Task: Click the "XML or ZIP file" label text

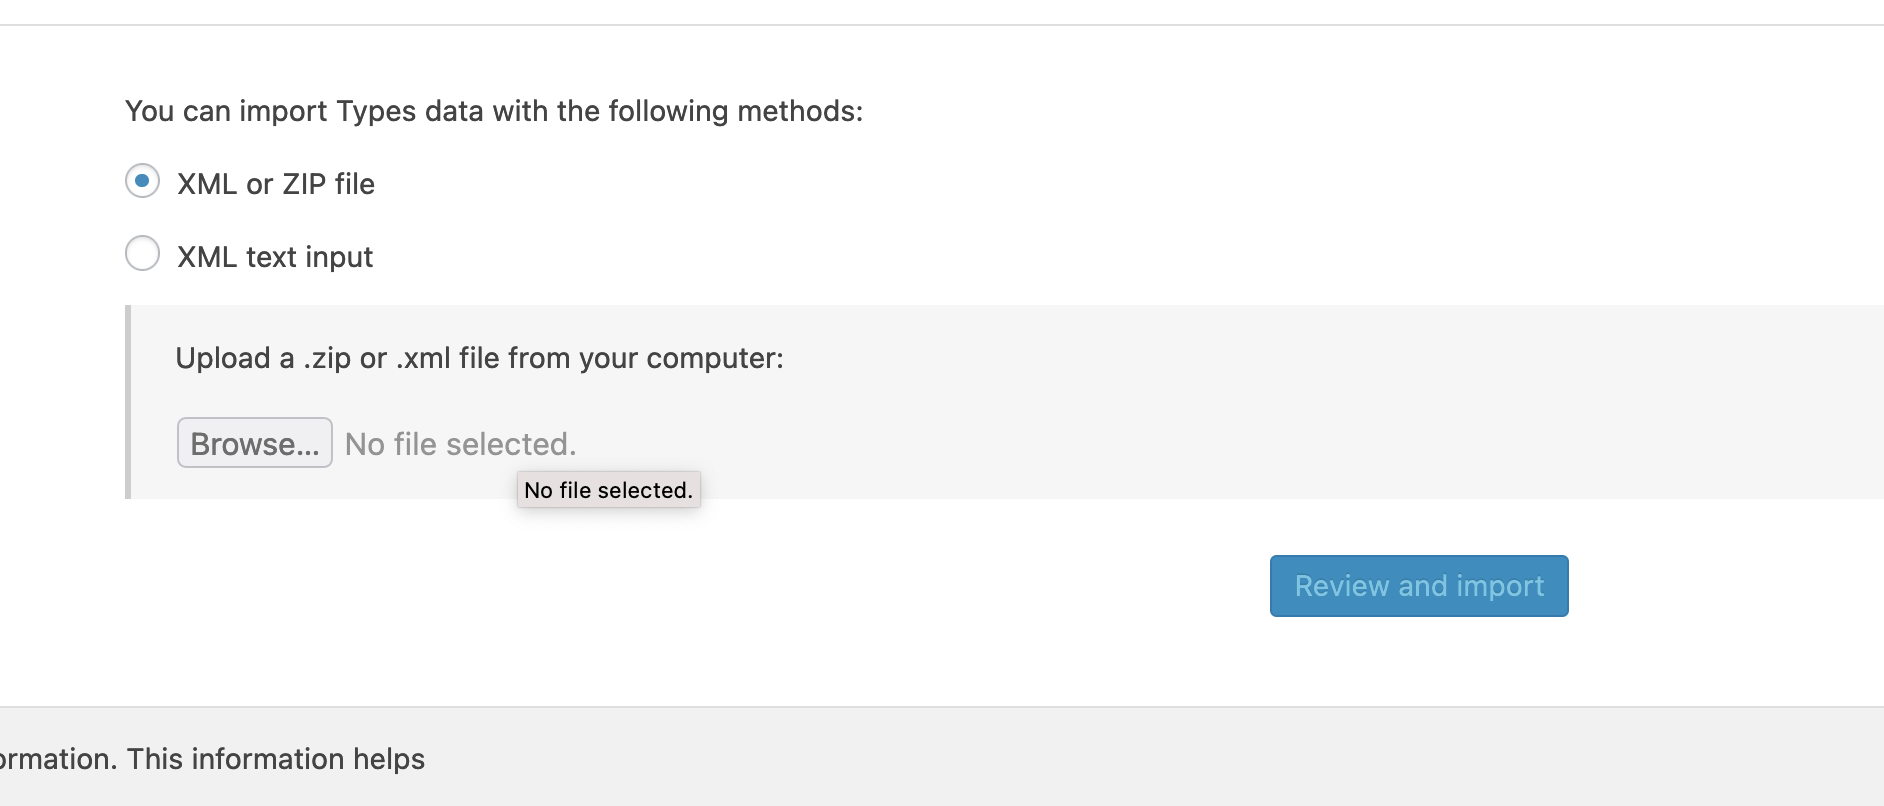Action: coord(276,184)
